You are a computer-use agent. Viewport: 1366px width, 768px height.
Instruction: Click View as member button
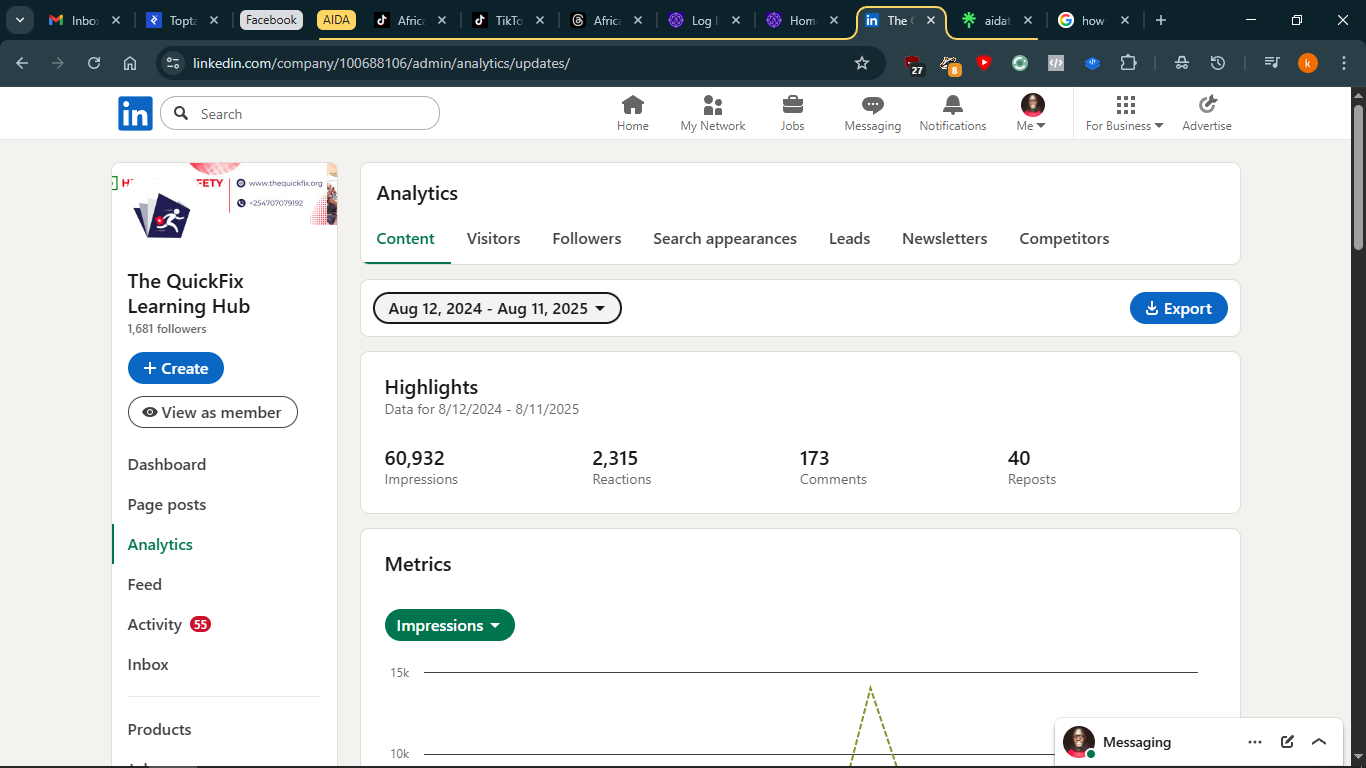point(212,412)
